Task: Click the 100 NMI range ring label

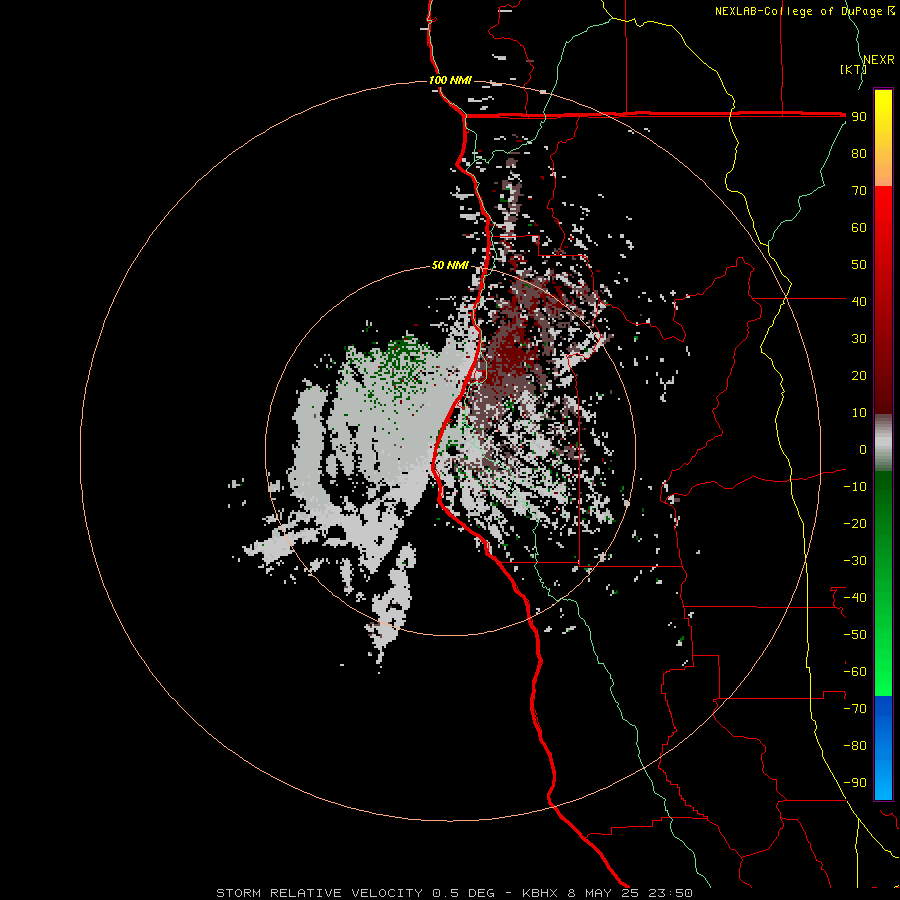Action: [x=450, y=80]
